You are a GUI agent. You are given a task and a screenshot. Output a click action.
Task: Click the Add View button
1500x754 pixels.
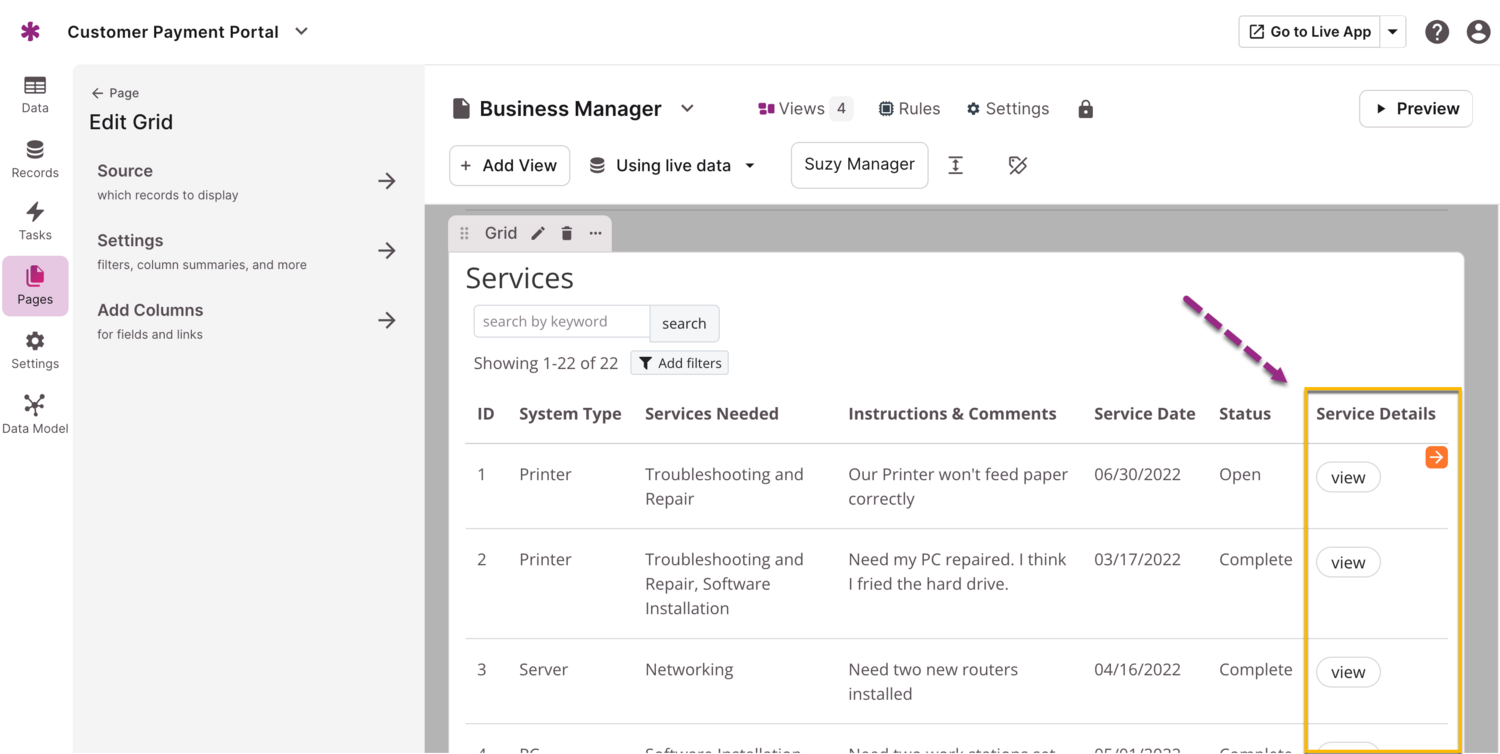coord(509,166)
